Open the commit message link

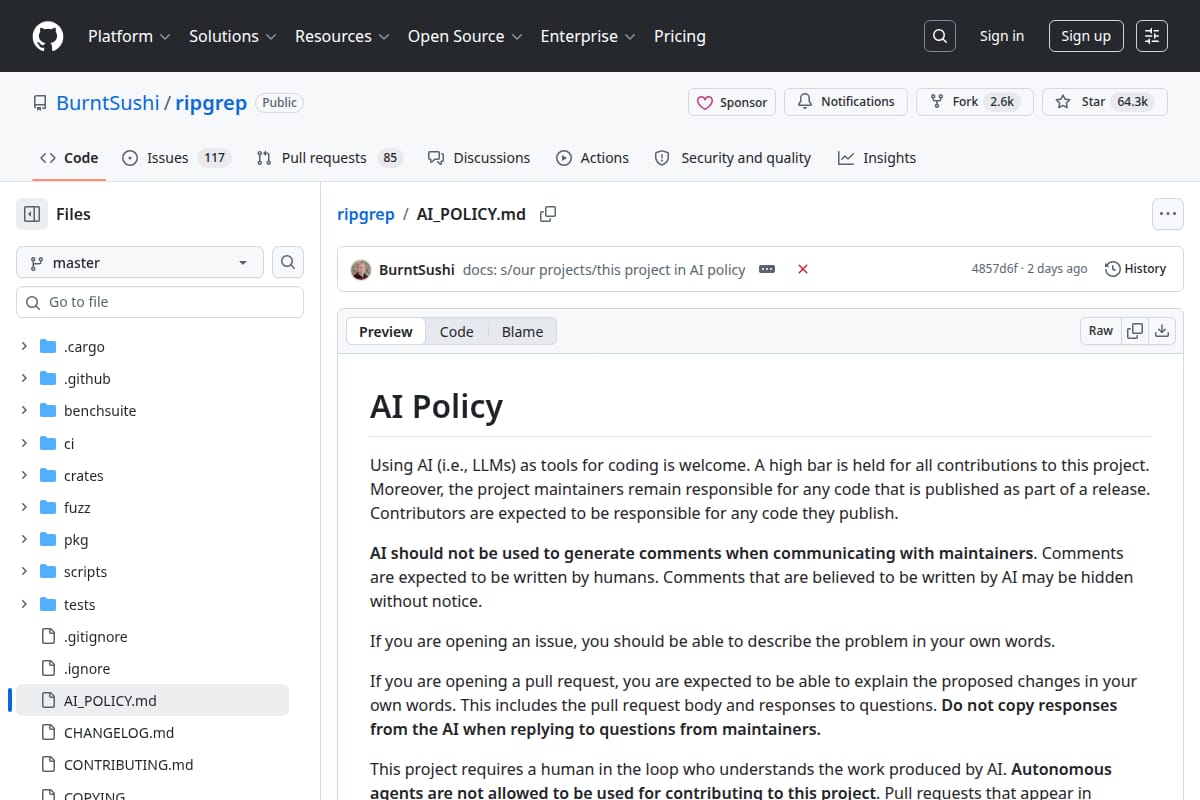tap(604, 269)
